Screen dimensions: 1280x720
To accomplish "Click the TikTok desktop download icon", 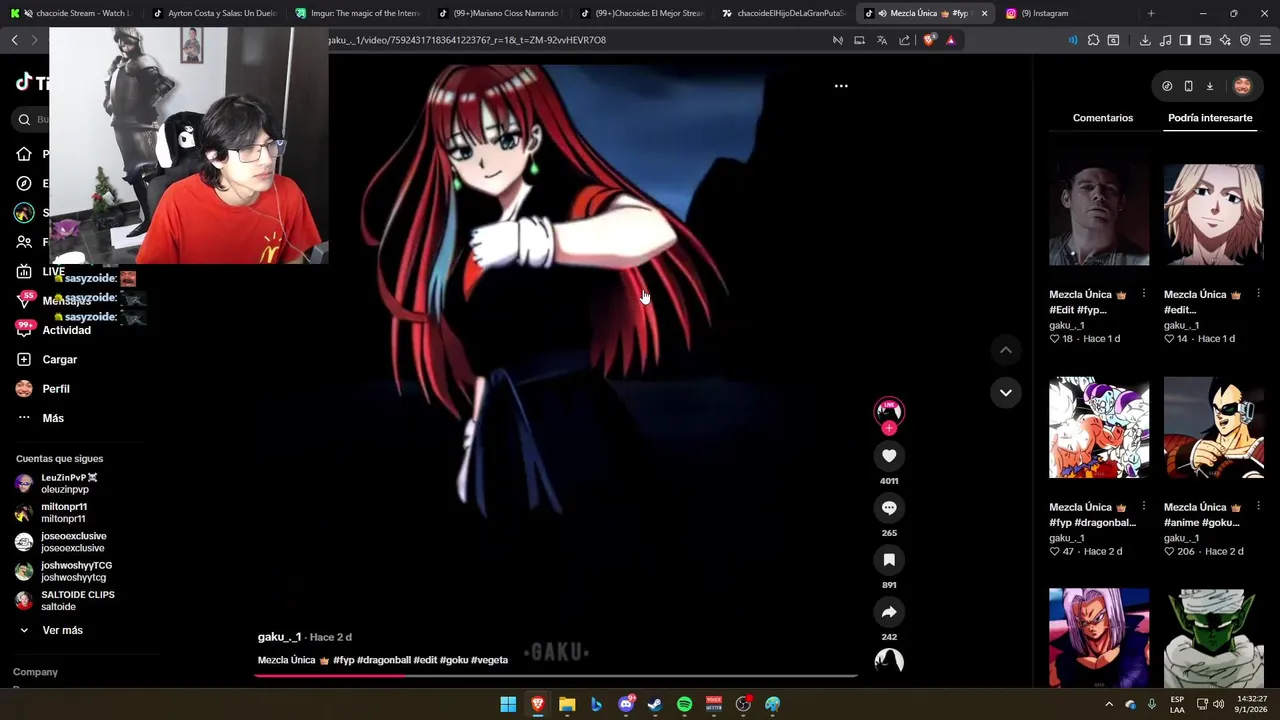I will [1209, 86].
